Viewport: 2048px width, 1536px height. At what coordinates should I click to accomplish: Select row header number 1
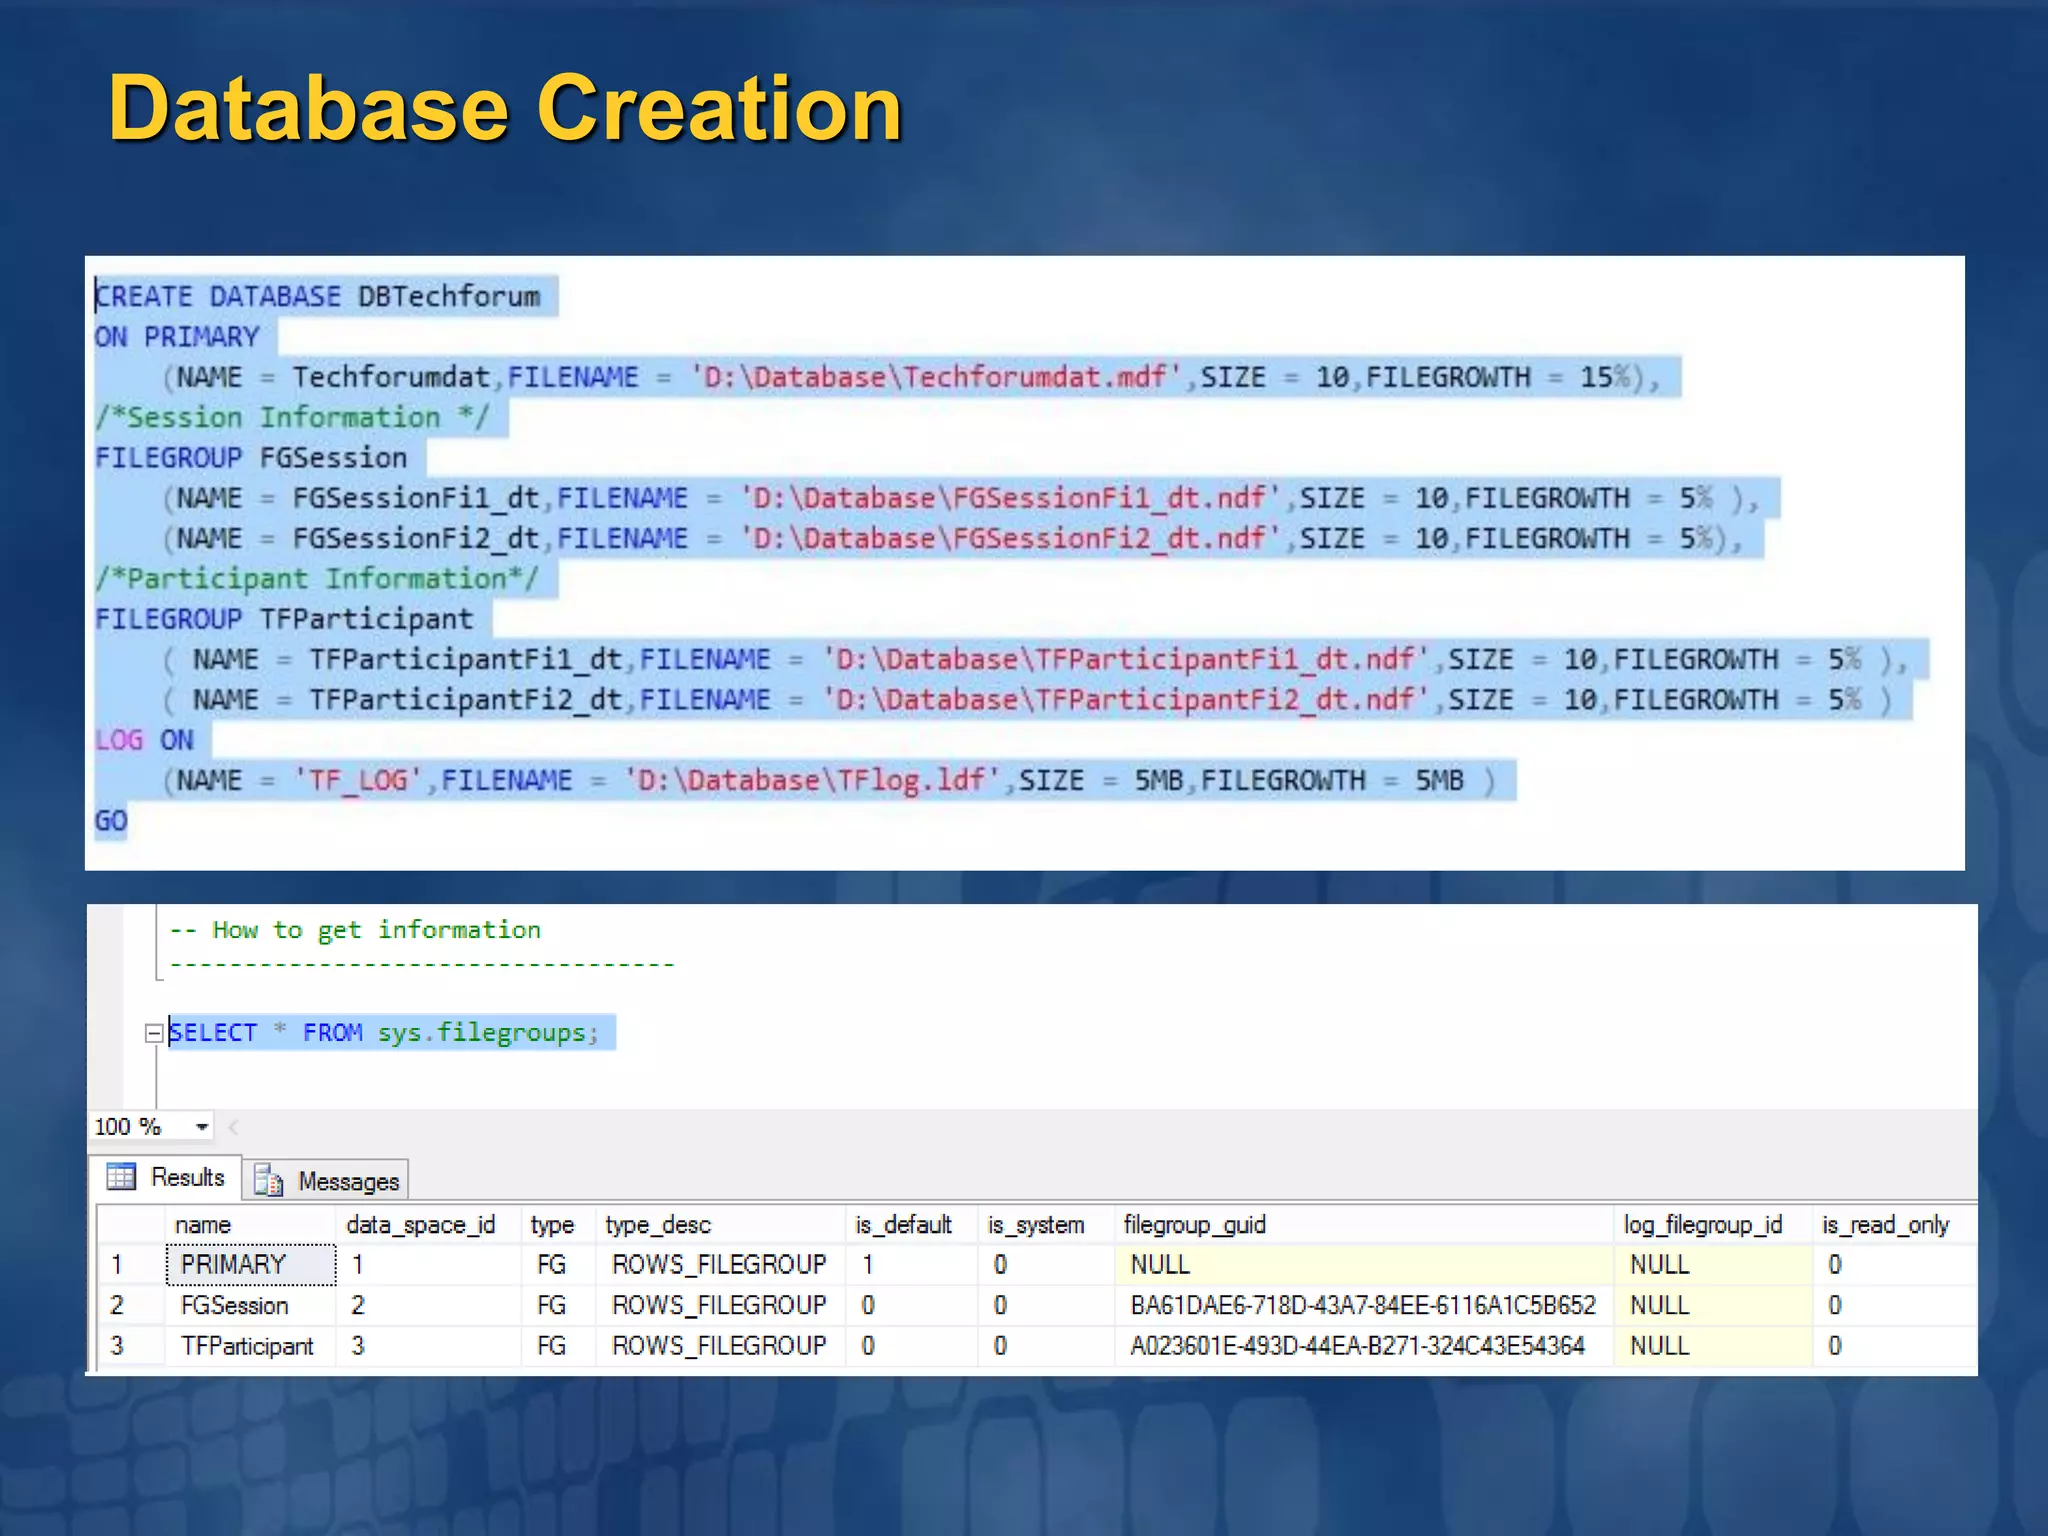tap(131, 1264)
